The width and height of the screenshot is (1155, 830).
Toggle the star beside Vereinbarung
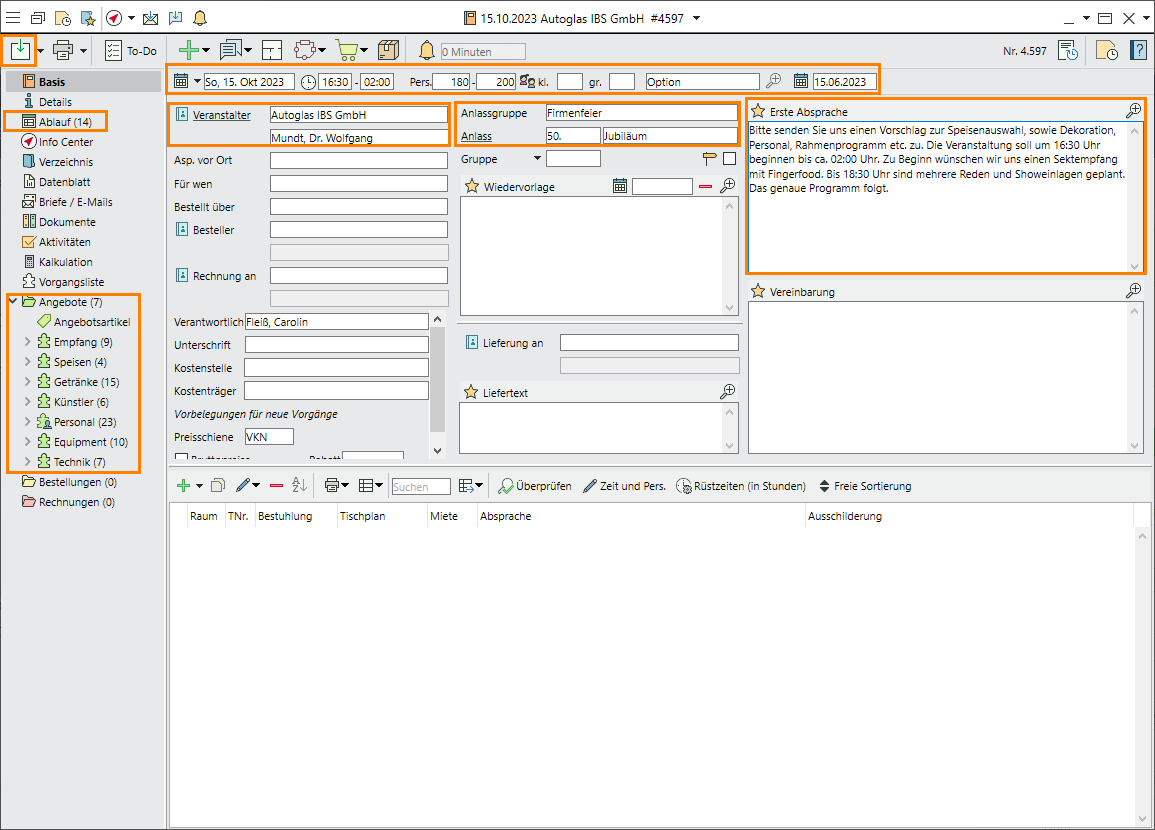(758, 291)
